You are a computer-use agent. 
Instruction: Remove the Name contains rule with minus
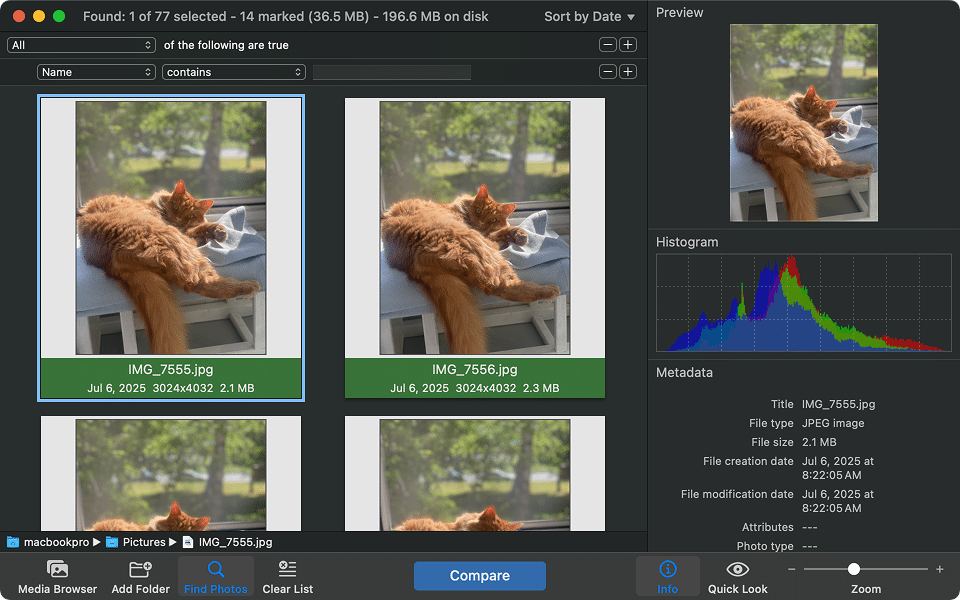(607, 72)
